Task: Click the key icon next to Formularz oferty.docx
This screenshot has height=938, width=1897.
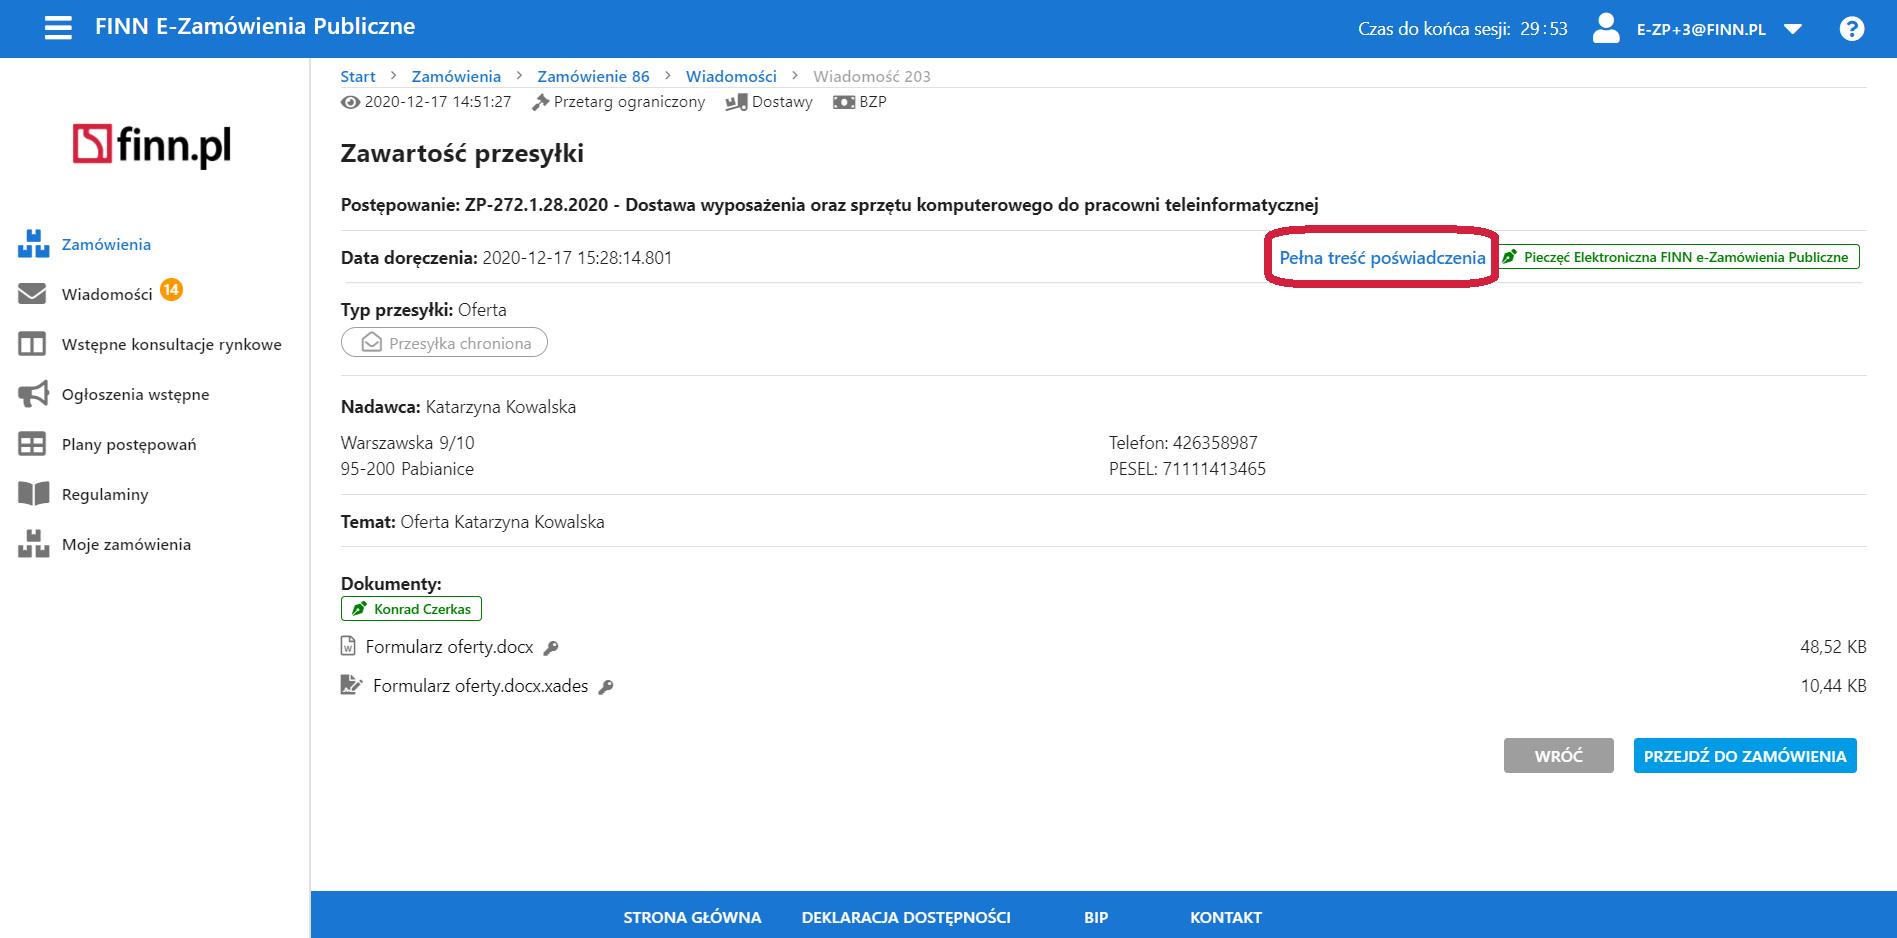Action: [x=551, y=648]
